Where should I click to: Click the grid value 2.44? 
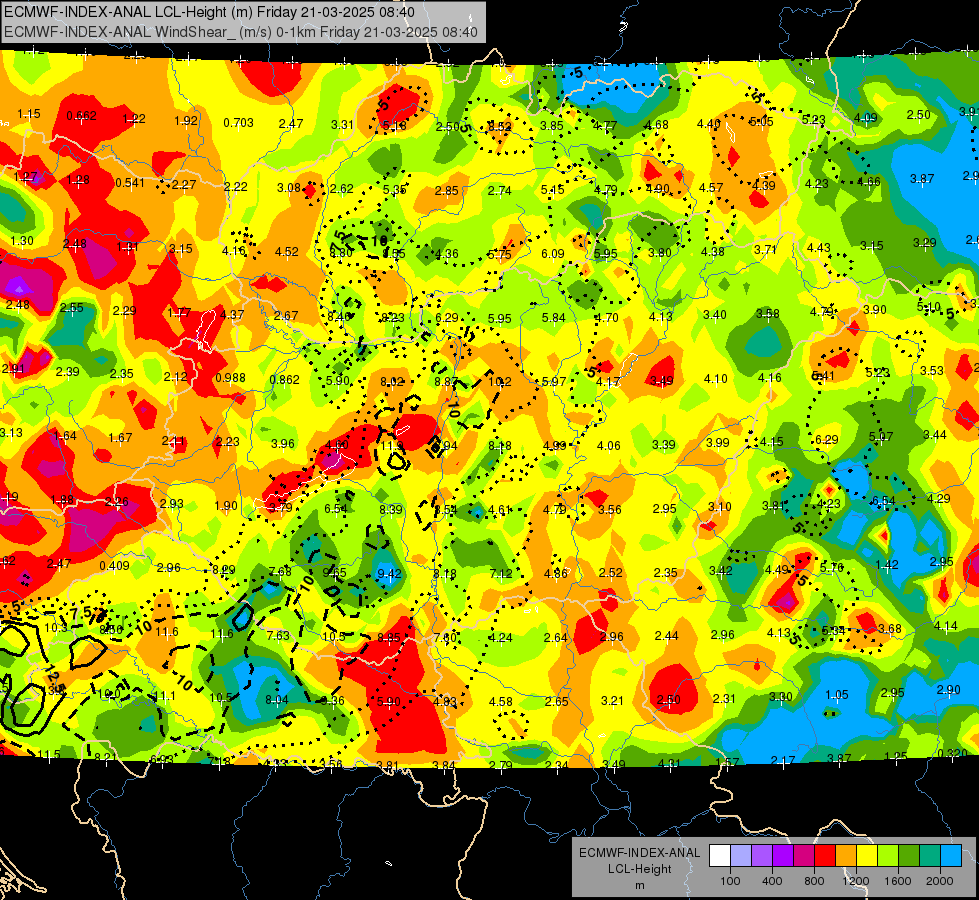tap(666, 636)
